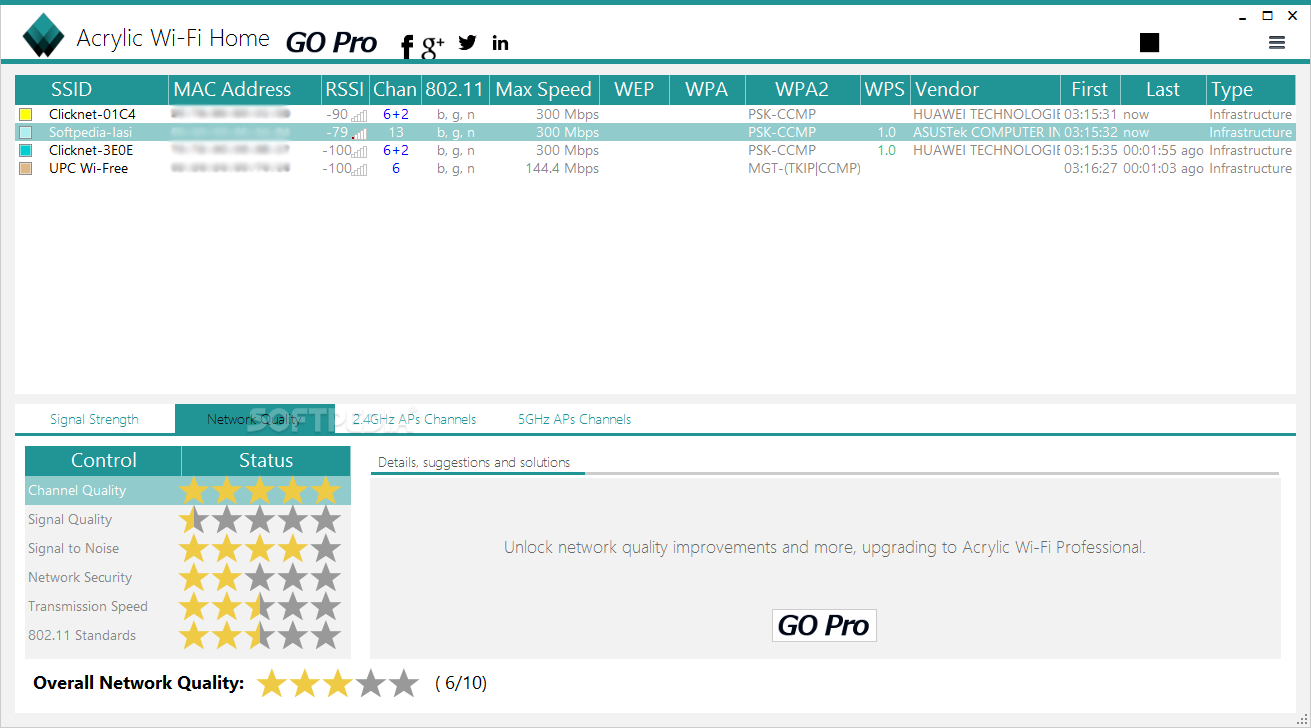1311x728 pixels.
Task: Click the Control column header
Action: point(103,461)
